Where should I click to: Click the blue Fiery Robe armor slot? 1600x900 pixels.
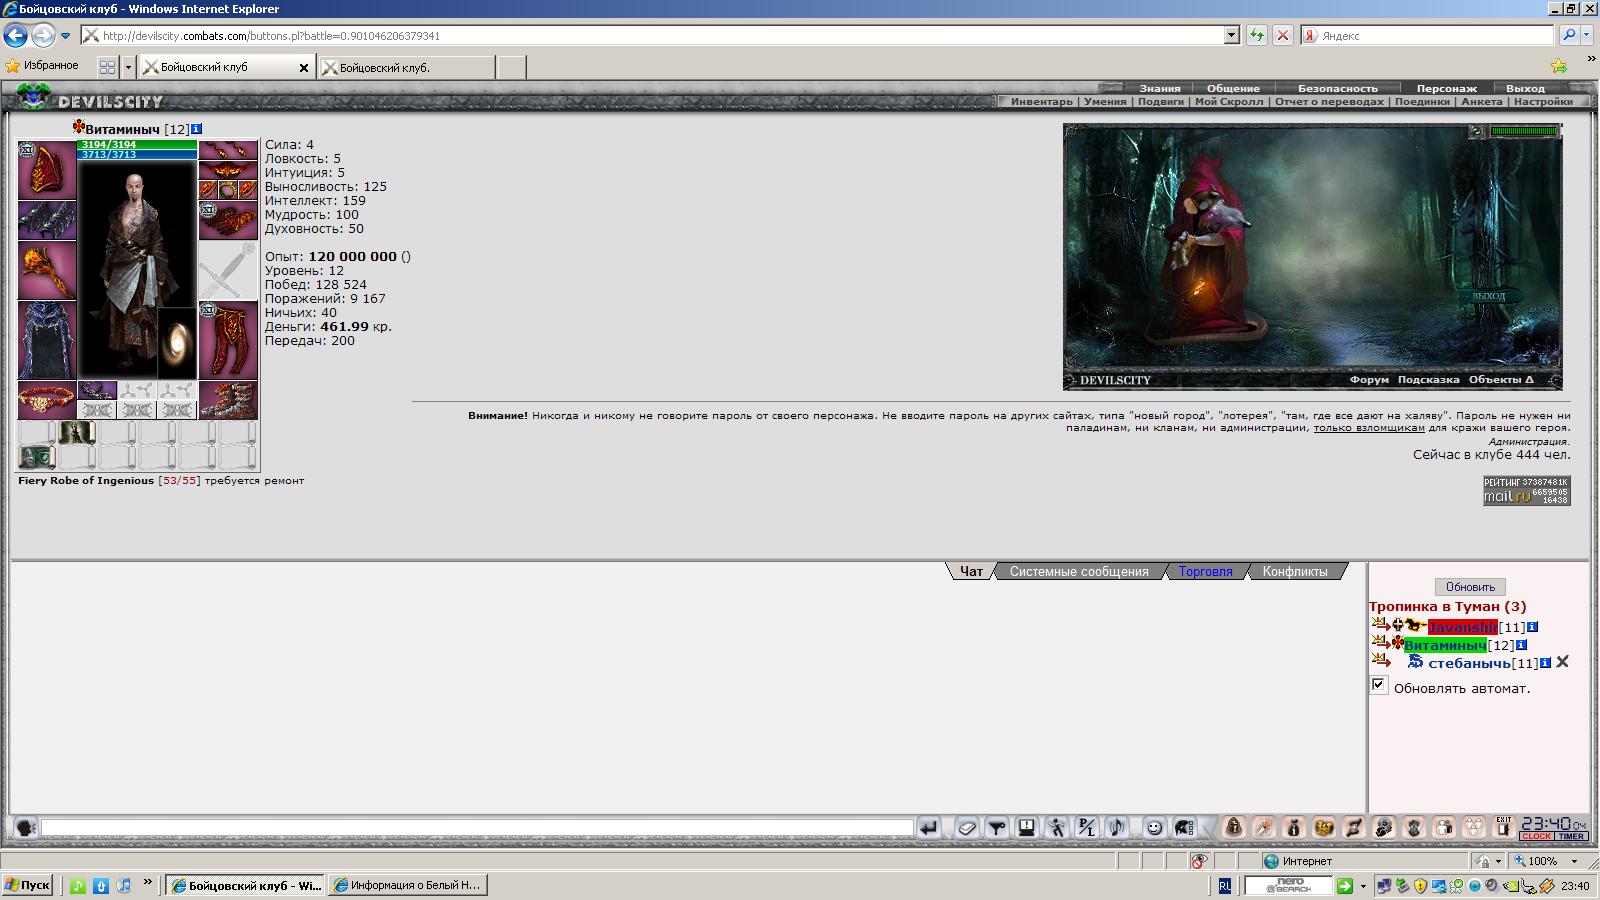click(47, 340)
